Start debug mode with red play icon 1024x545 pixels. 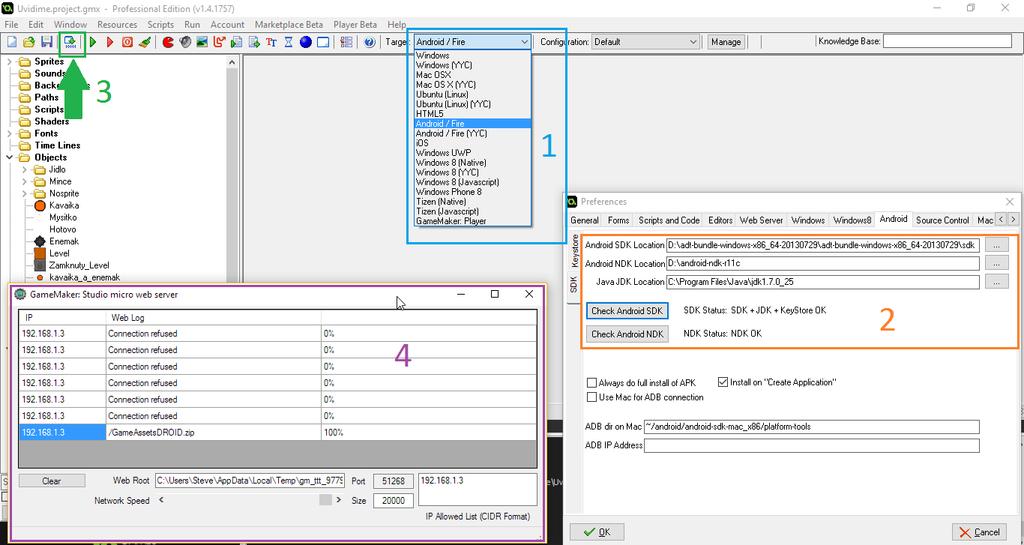point(110,42)
